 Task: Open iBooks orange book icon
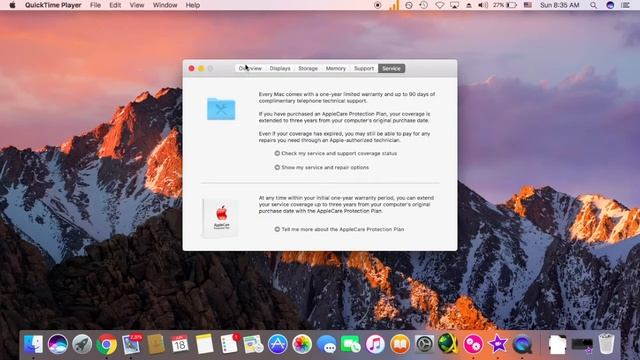(400, 344)
